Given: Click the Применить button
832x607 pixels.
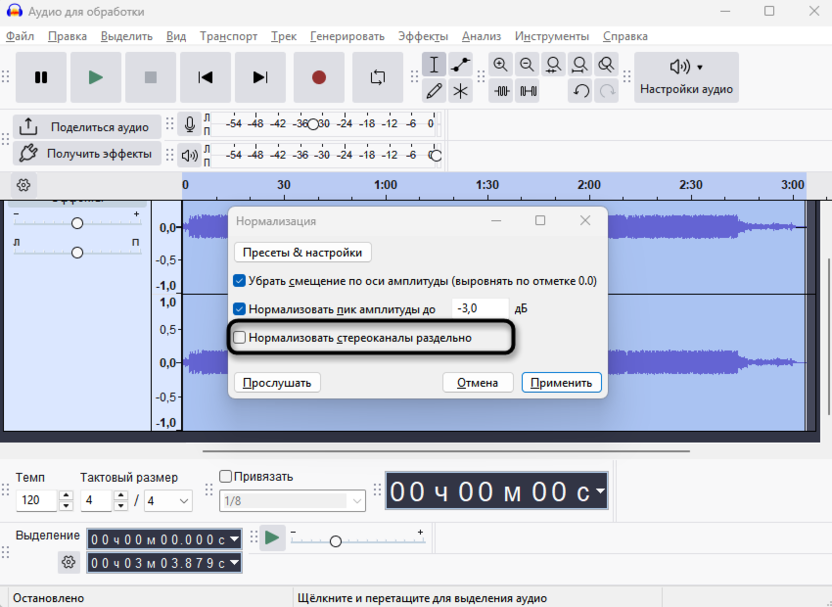Looking at the screenshot, I should point(562,382).
